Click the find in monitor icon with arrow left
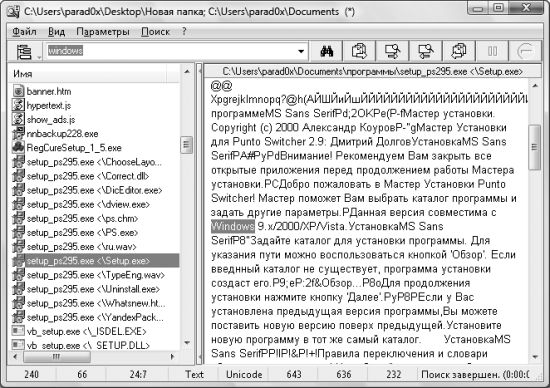The height and width of the screenshot is (388, 550). 426,52
